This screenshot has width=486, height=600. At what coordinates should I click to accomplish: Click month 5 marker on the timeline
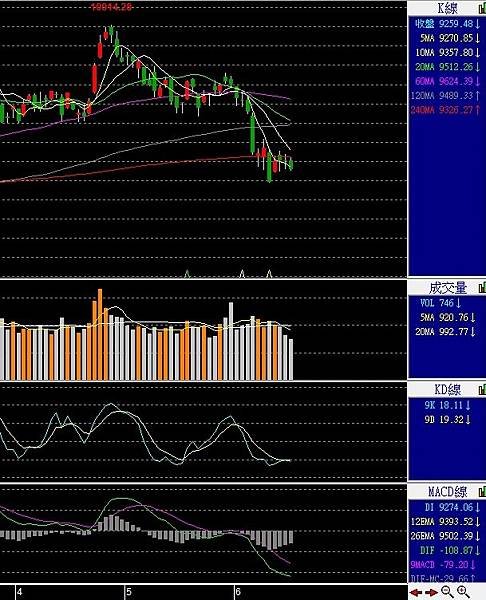pyautogui.click(x=129, y=592)
